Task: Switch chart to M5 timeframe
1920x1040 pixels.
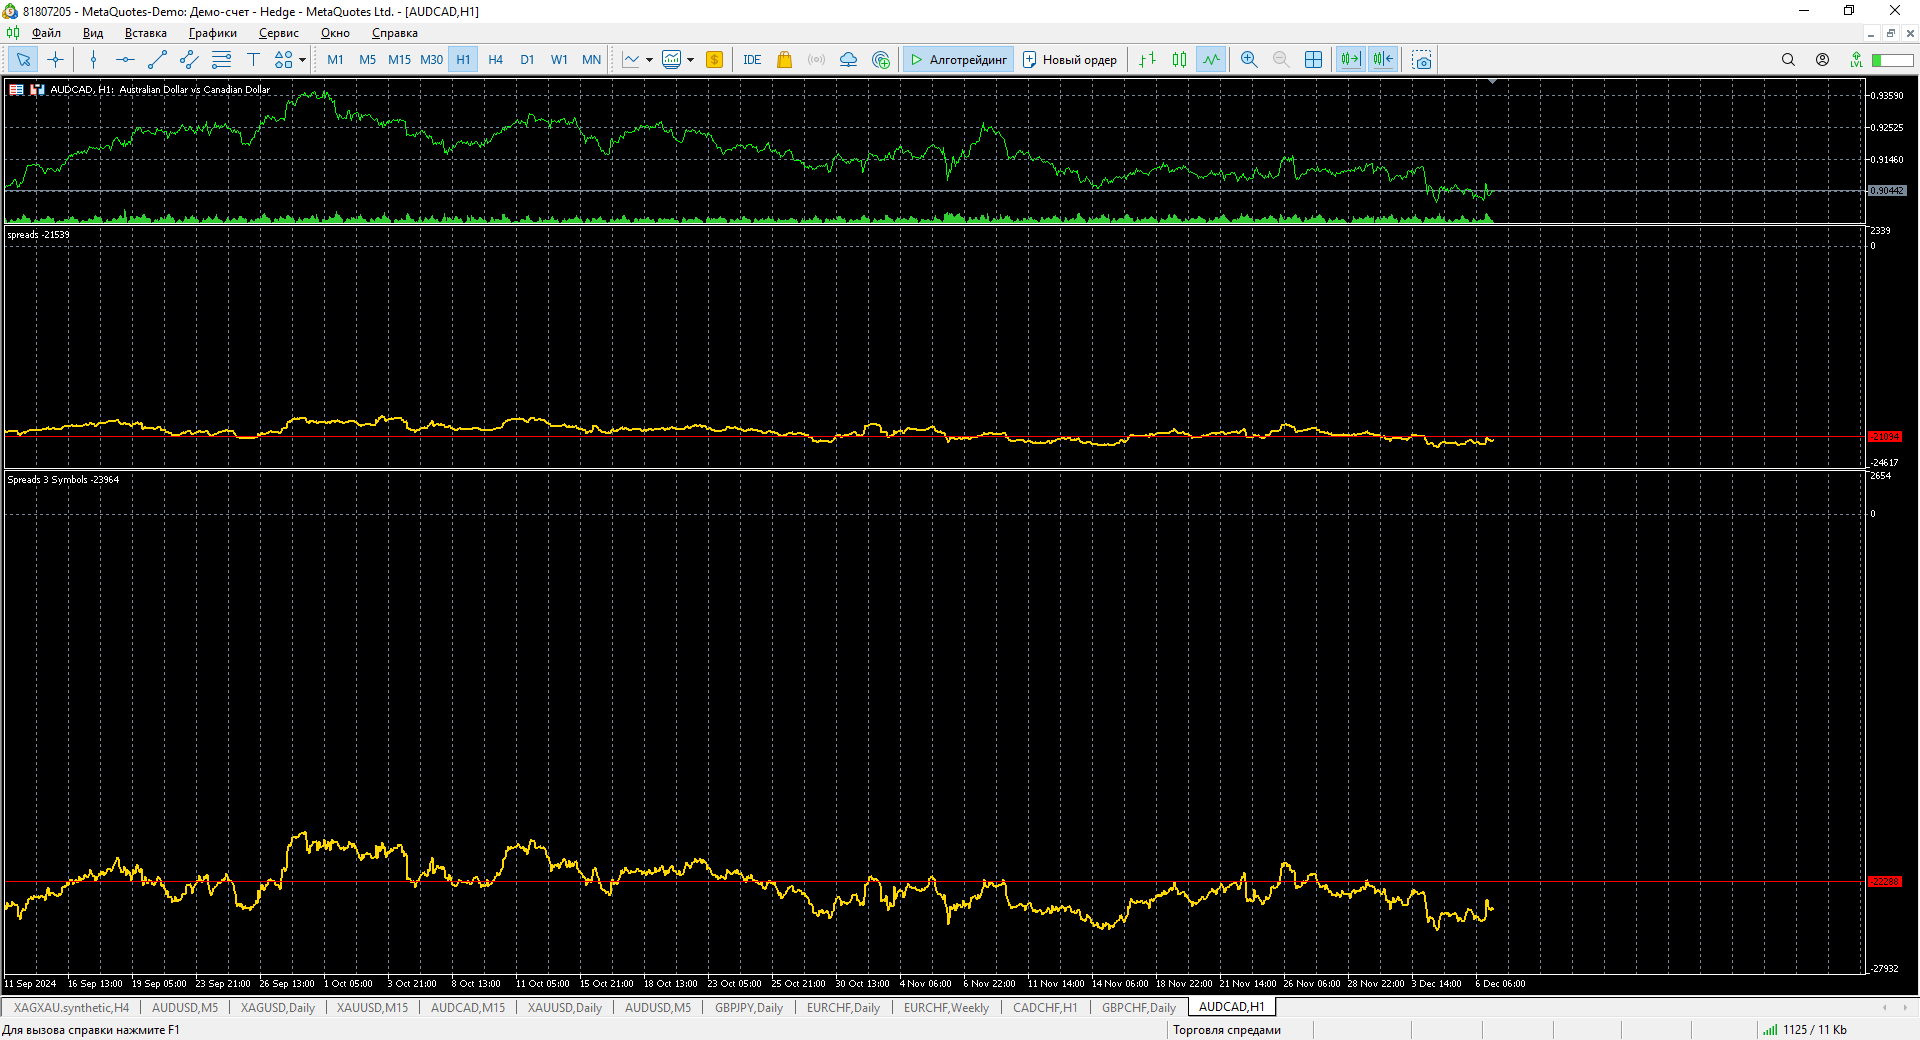Action: 367,60
